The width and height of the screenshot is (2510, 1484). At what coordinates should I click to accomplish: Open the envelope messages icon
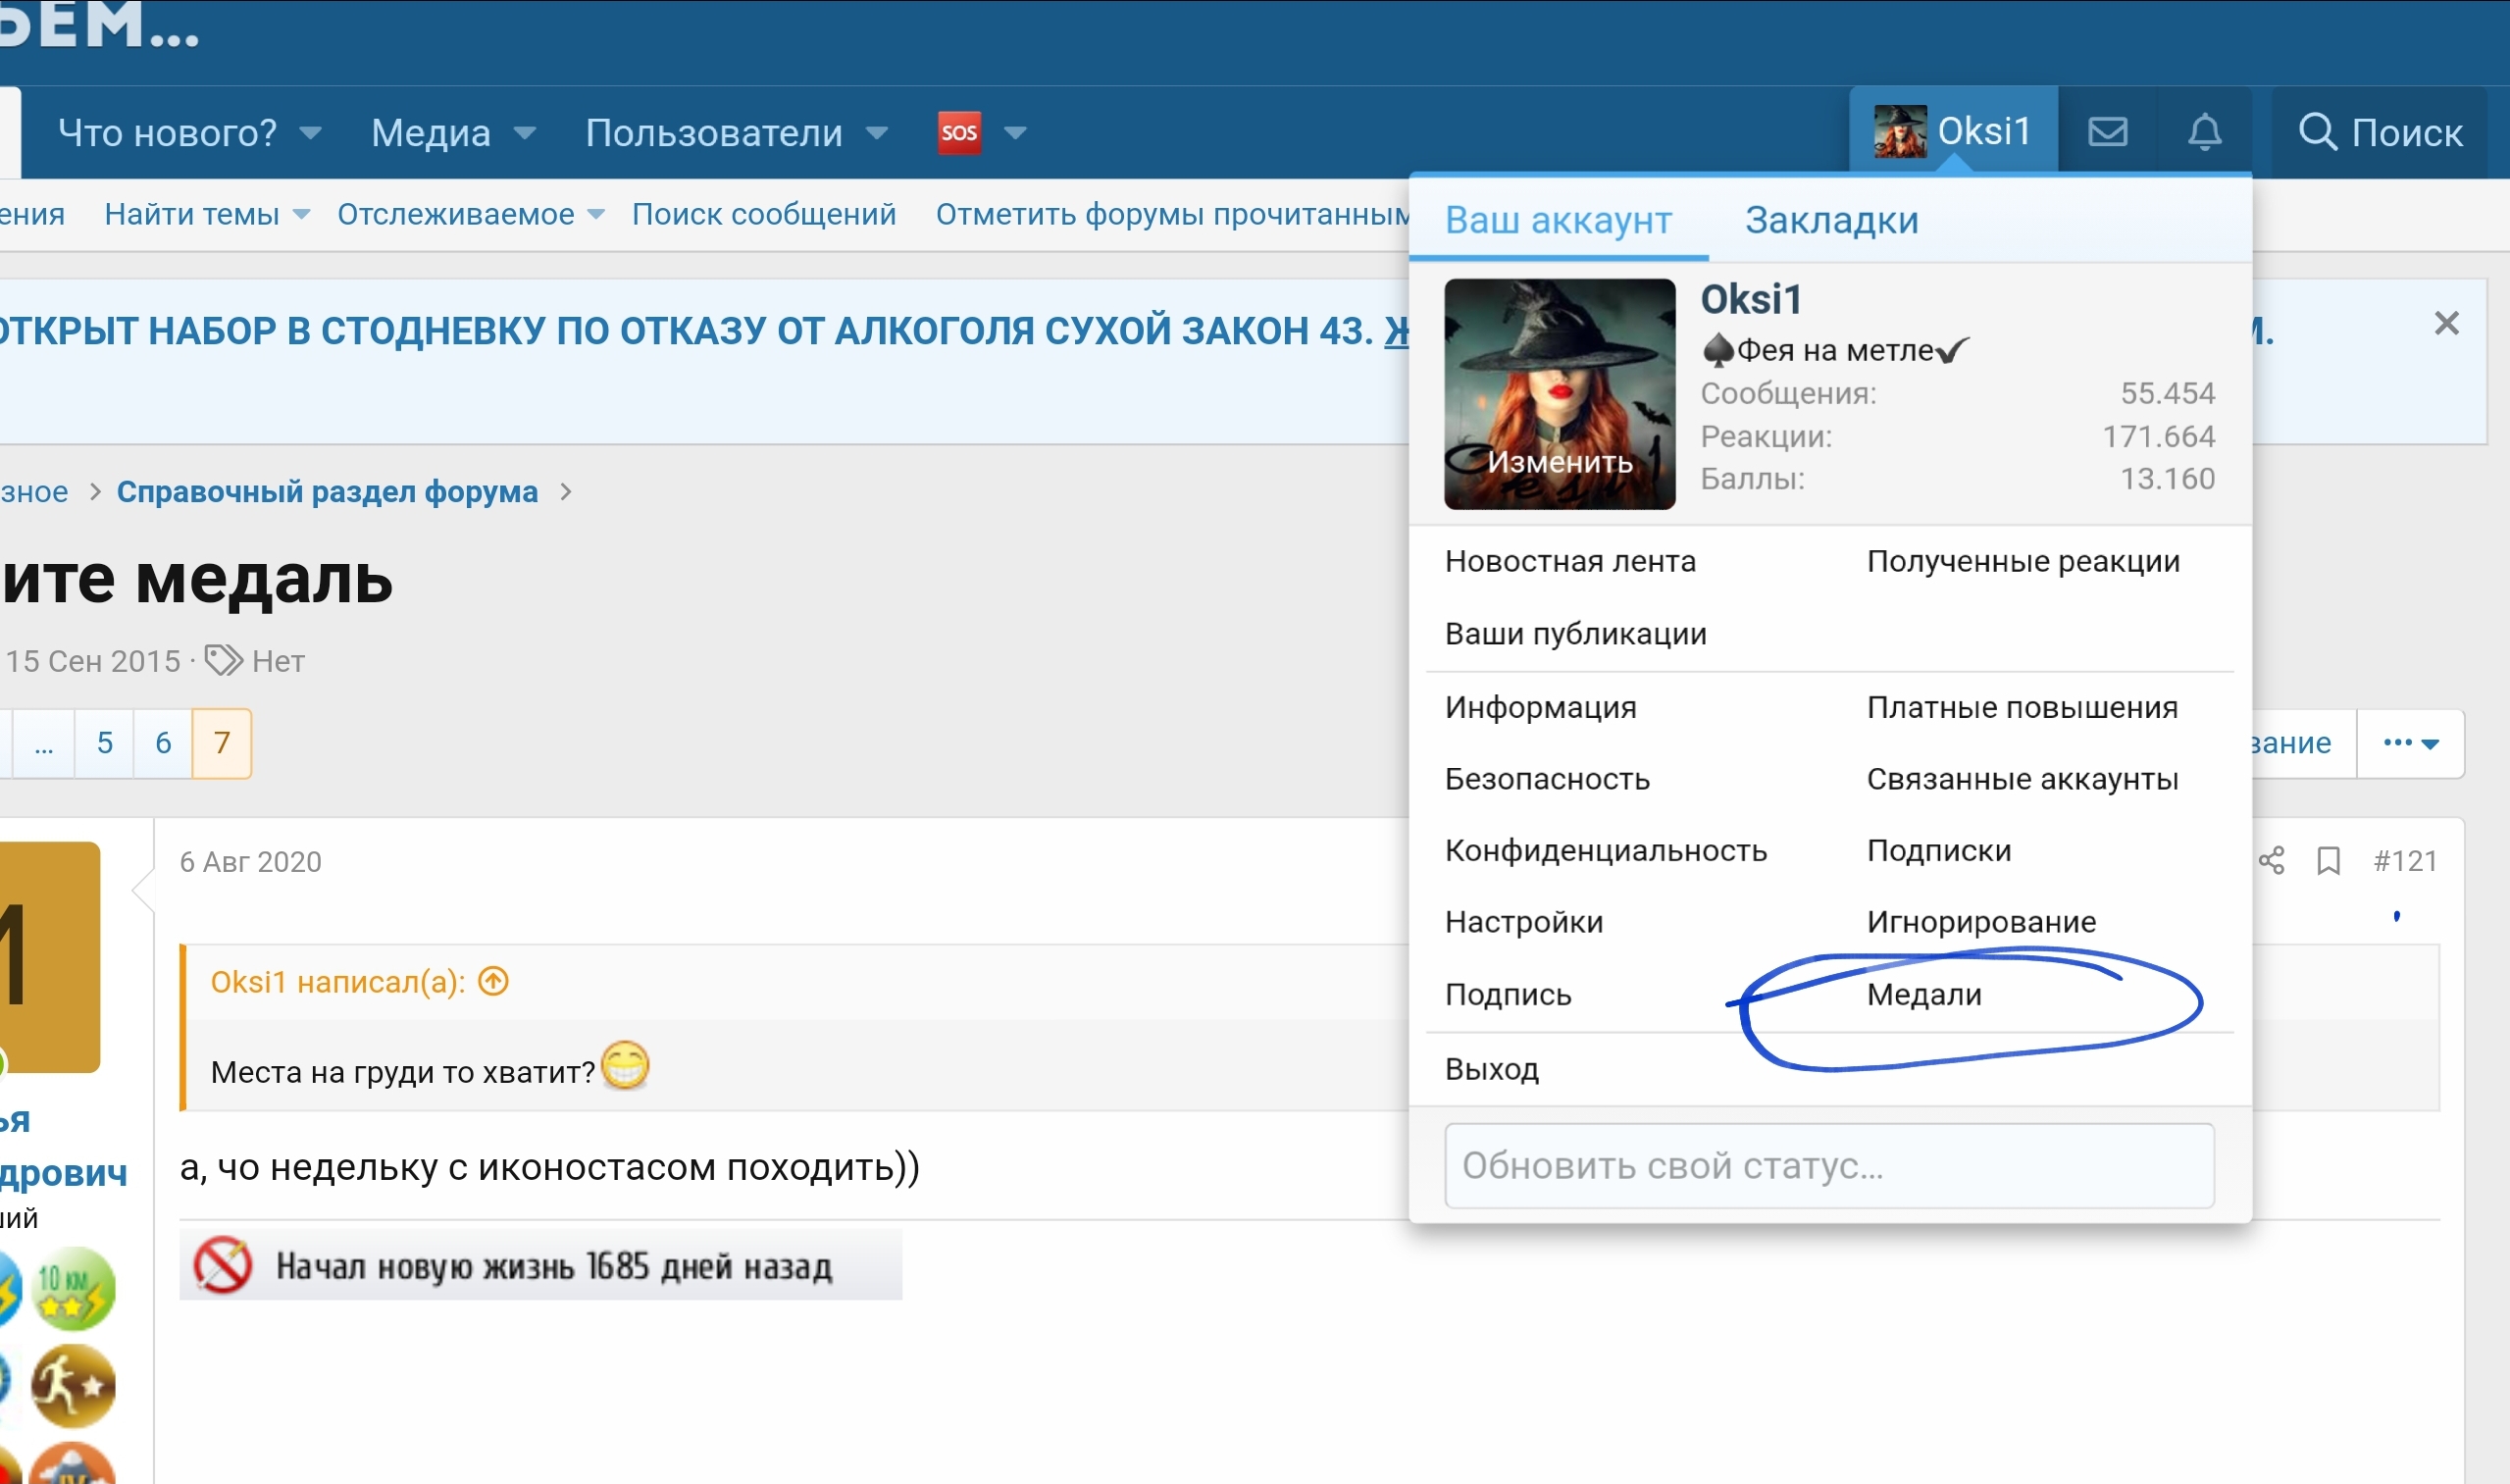coord(2107,132)
